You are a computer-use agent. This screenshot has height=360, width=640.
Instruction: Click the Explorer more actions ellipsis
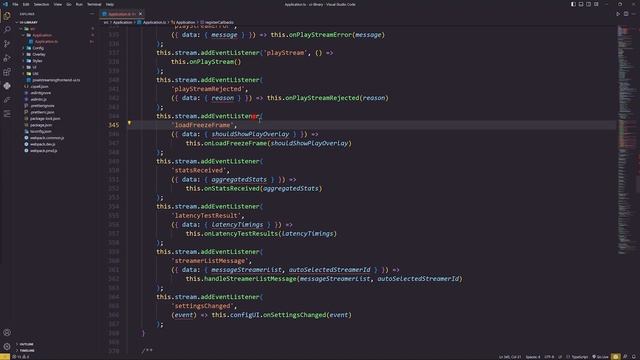point(92,14)
